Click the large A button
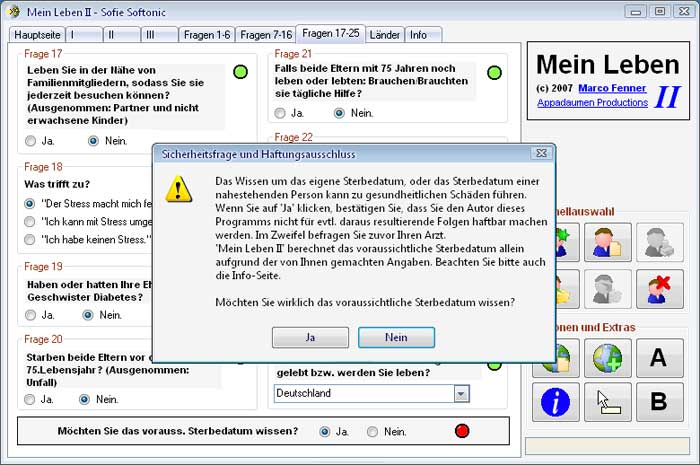The height and width of the screenshot is (465, 700). (660, 358)
